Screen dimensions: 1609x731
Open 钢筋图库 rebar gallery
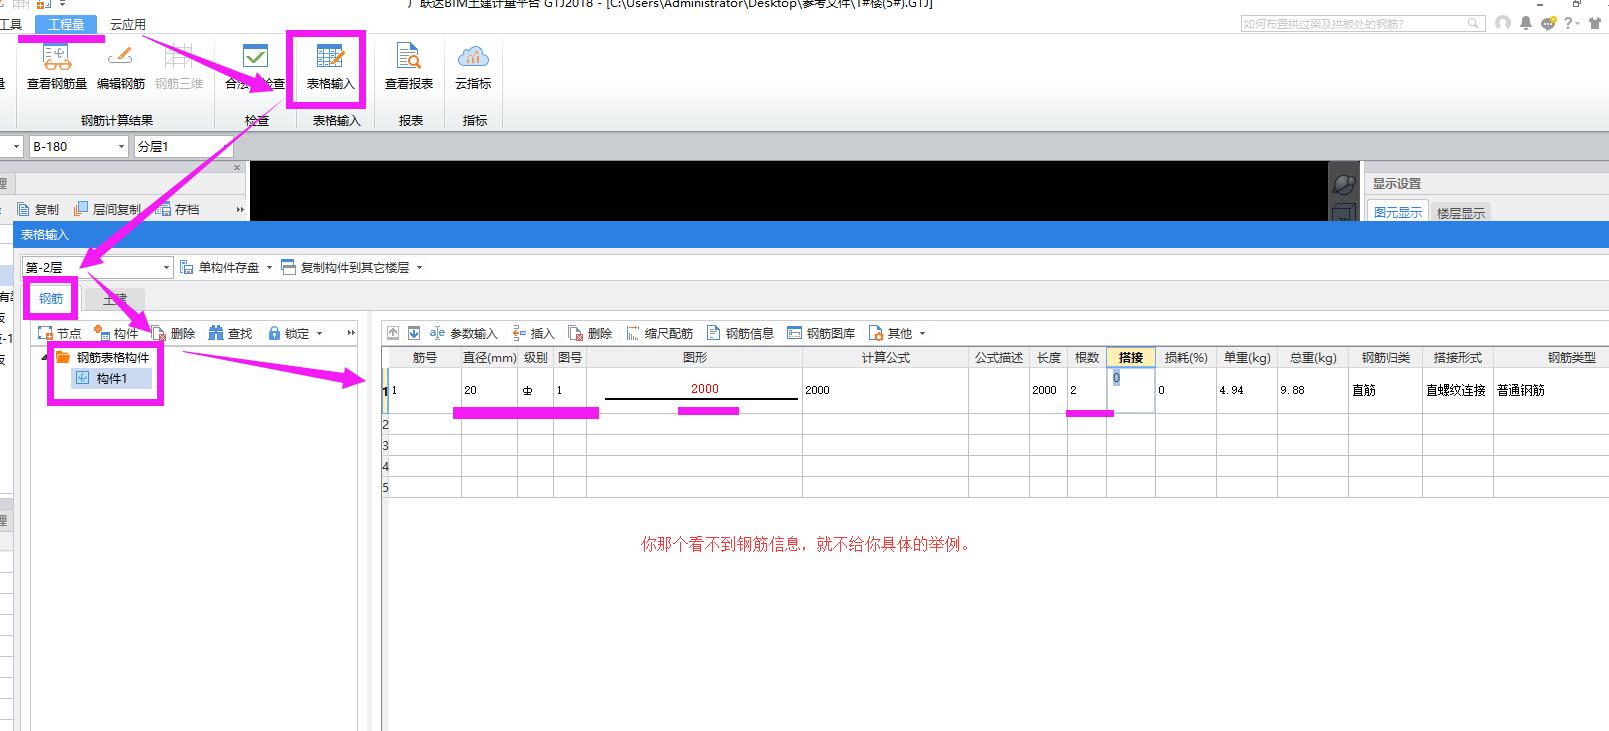pos(821,333)
